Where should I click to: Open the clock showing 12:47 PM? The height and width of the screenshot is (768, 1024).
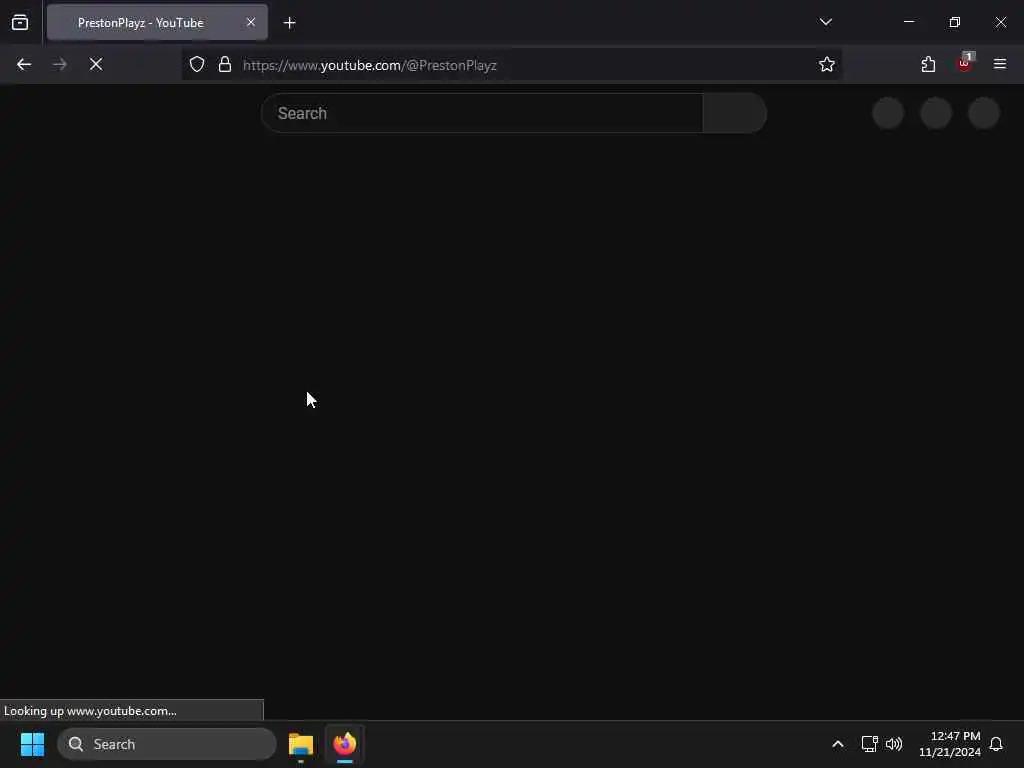tap(950, 744)
